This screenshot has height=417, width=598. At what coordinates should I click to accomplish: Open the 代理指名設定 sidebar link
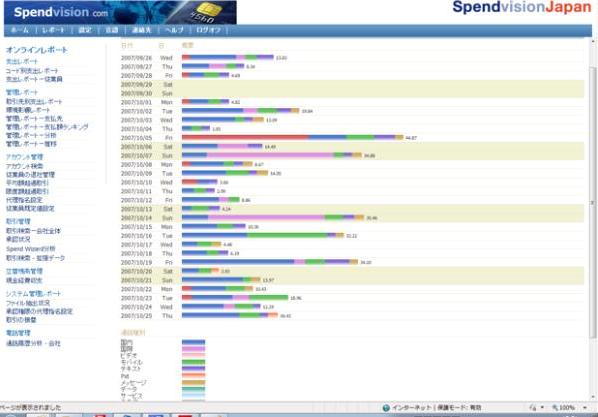point(24,200)
